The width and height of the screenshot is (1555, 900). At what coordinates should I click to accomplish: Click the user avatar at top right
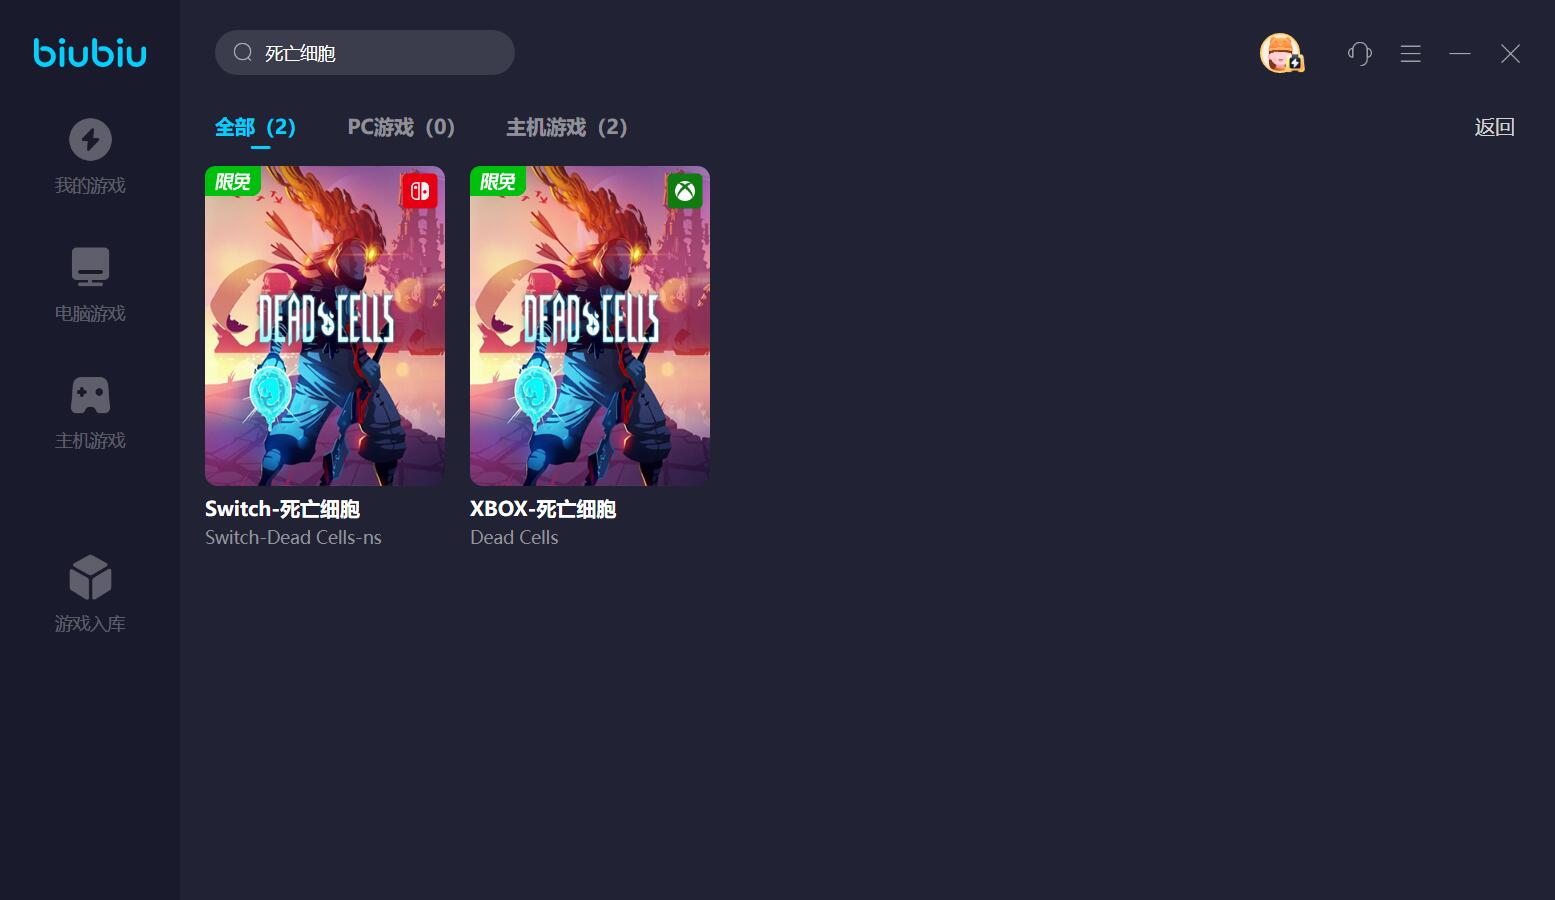coord(1281,53)
